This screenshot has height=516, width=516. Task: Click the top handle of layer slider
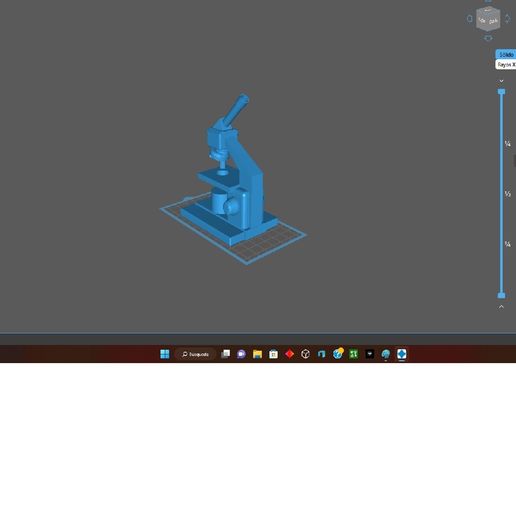click(501, 92)
